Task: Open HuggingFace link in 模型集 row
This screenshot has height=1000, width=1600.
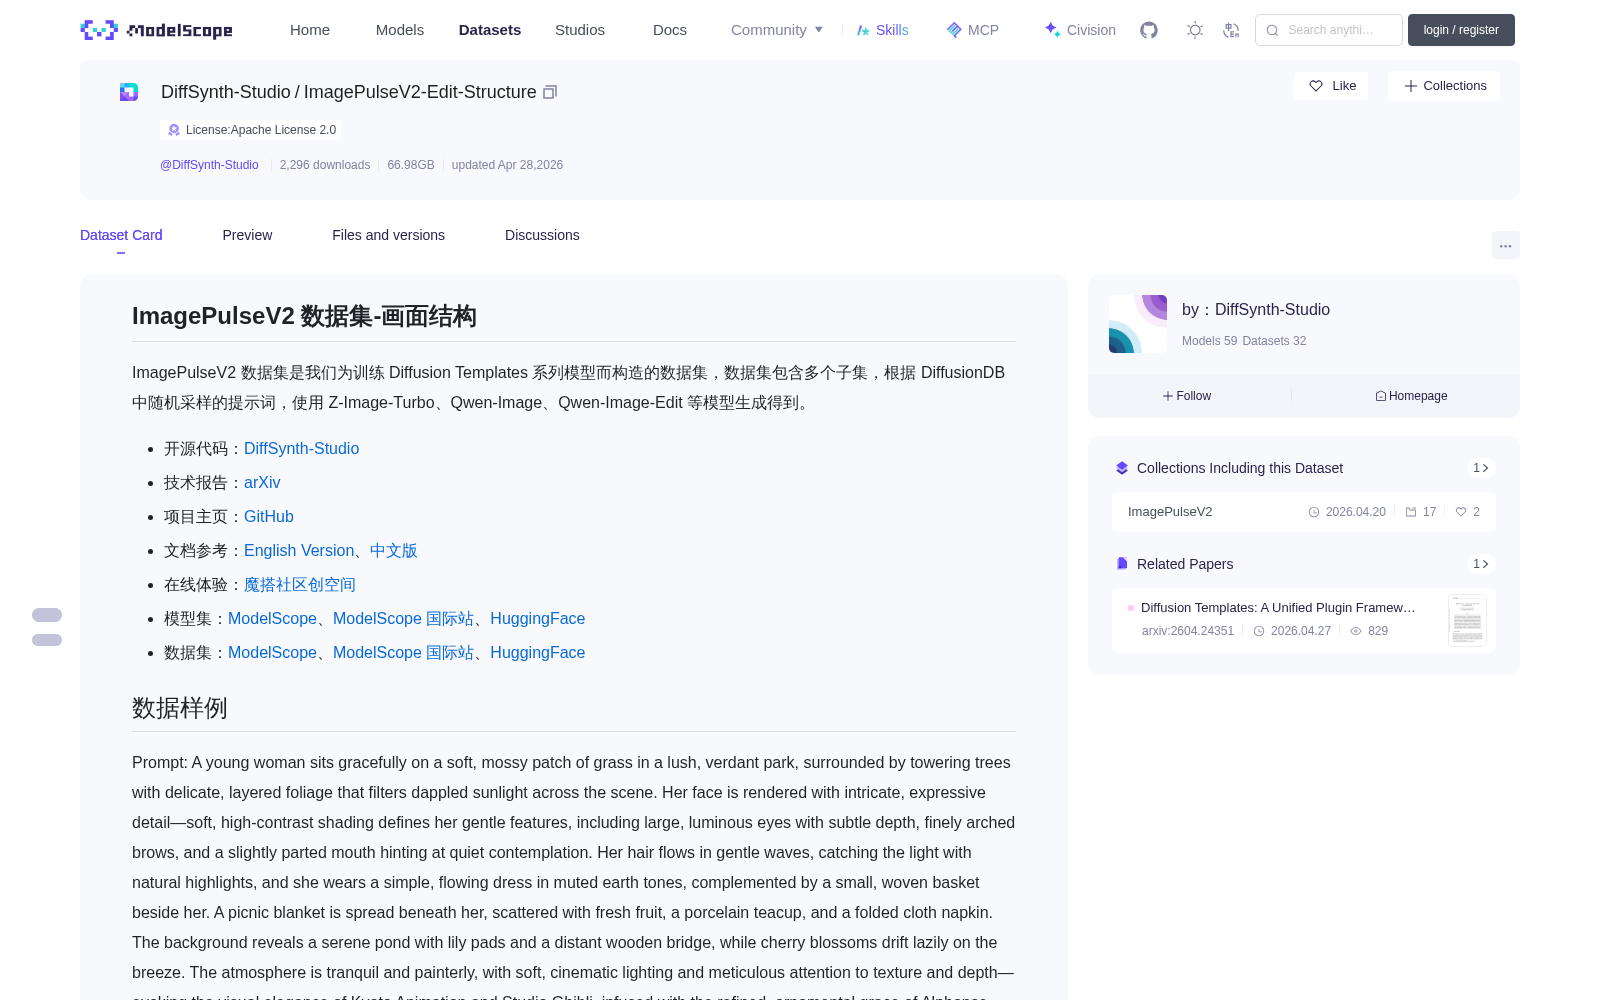Action: tap(537, 619)
